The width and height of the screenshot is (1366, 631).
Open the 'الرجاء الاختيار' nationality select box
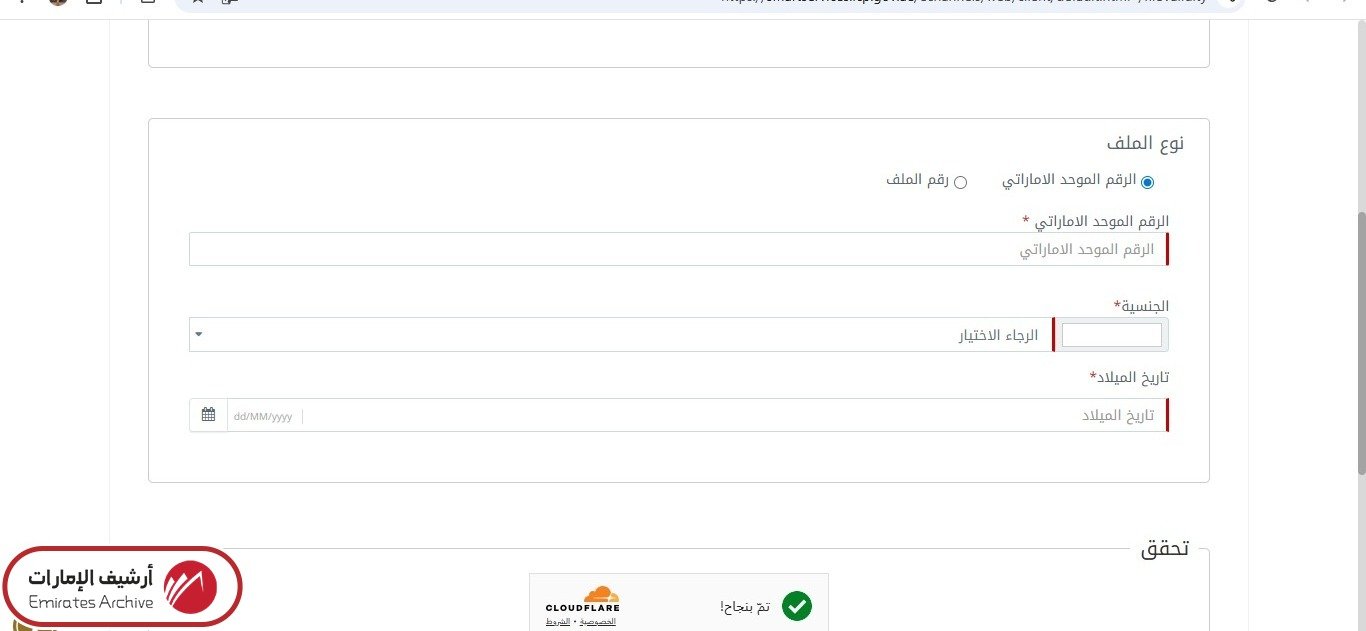pyautogui.click(x=620, y=335)
